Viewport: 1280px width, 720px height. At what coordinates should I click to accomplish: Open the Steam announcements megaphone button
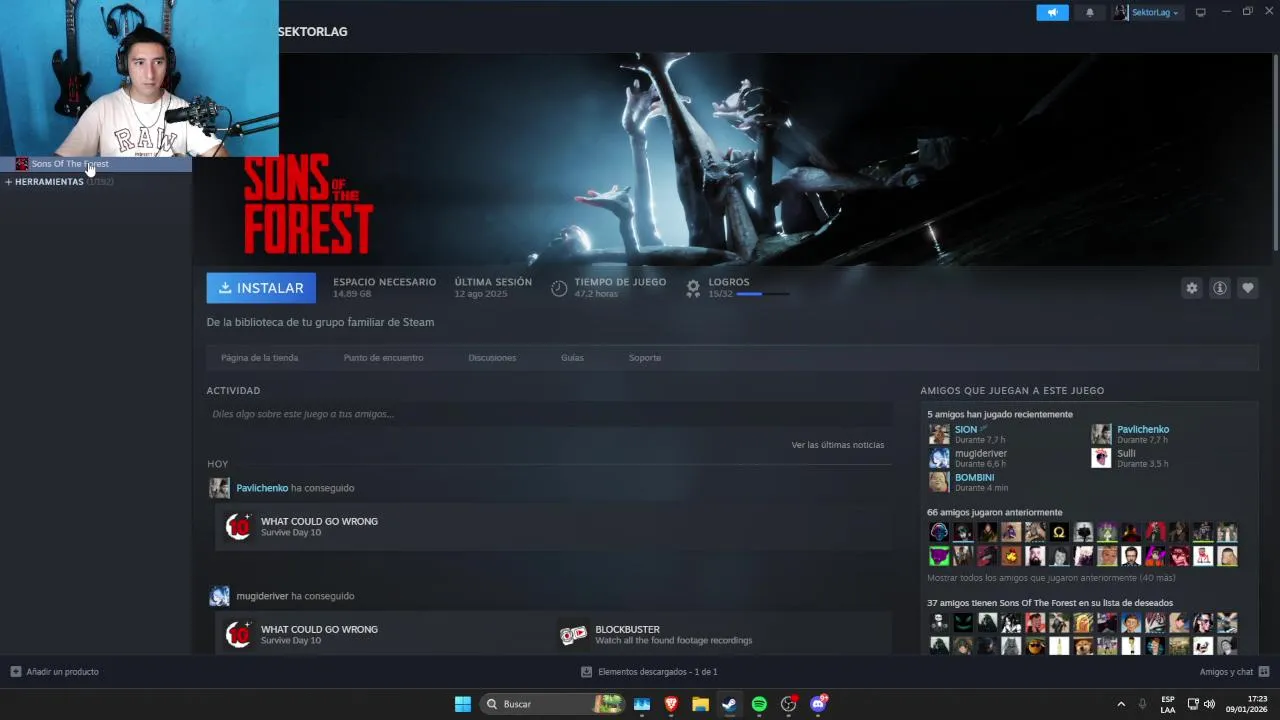click(1052, 13)
